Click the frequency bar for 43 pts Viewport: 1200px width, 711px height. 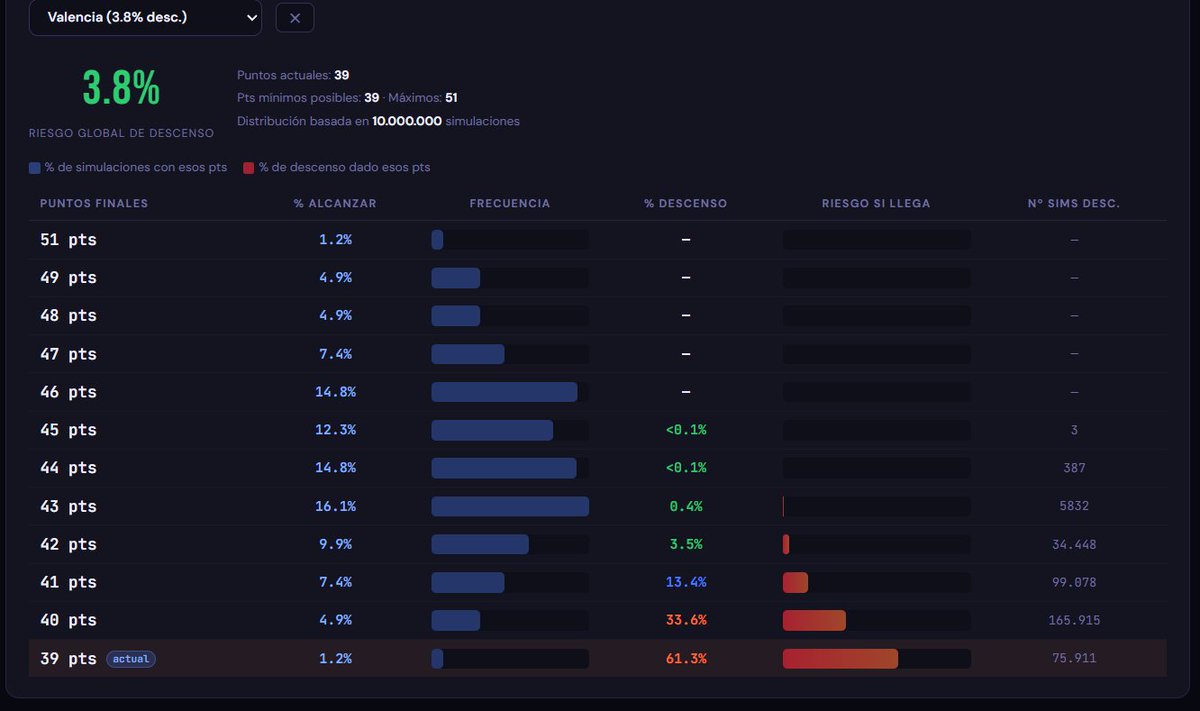click(x=510, y=507)
